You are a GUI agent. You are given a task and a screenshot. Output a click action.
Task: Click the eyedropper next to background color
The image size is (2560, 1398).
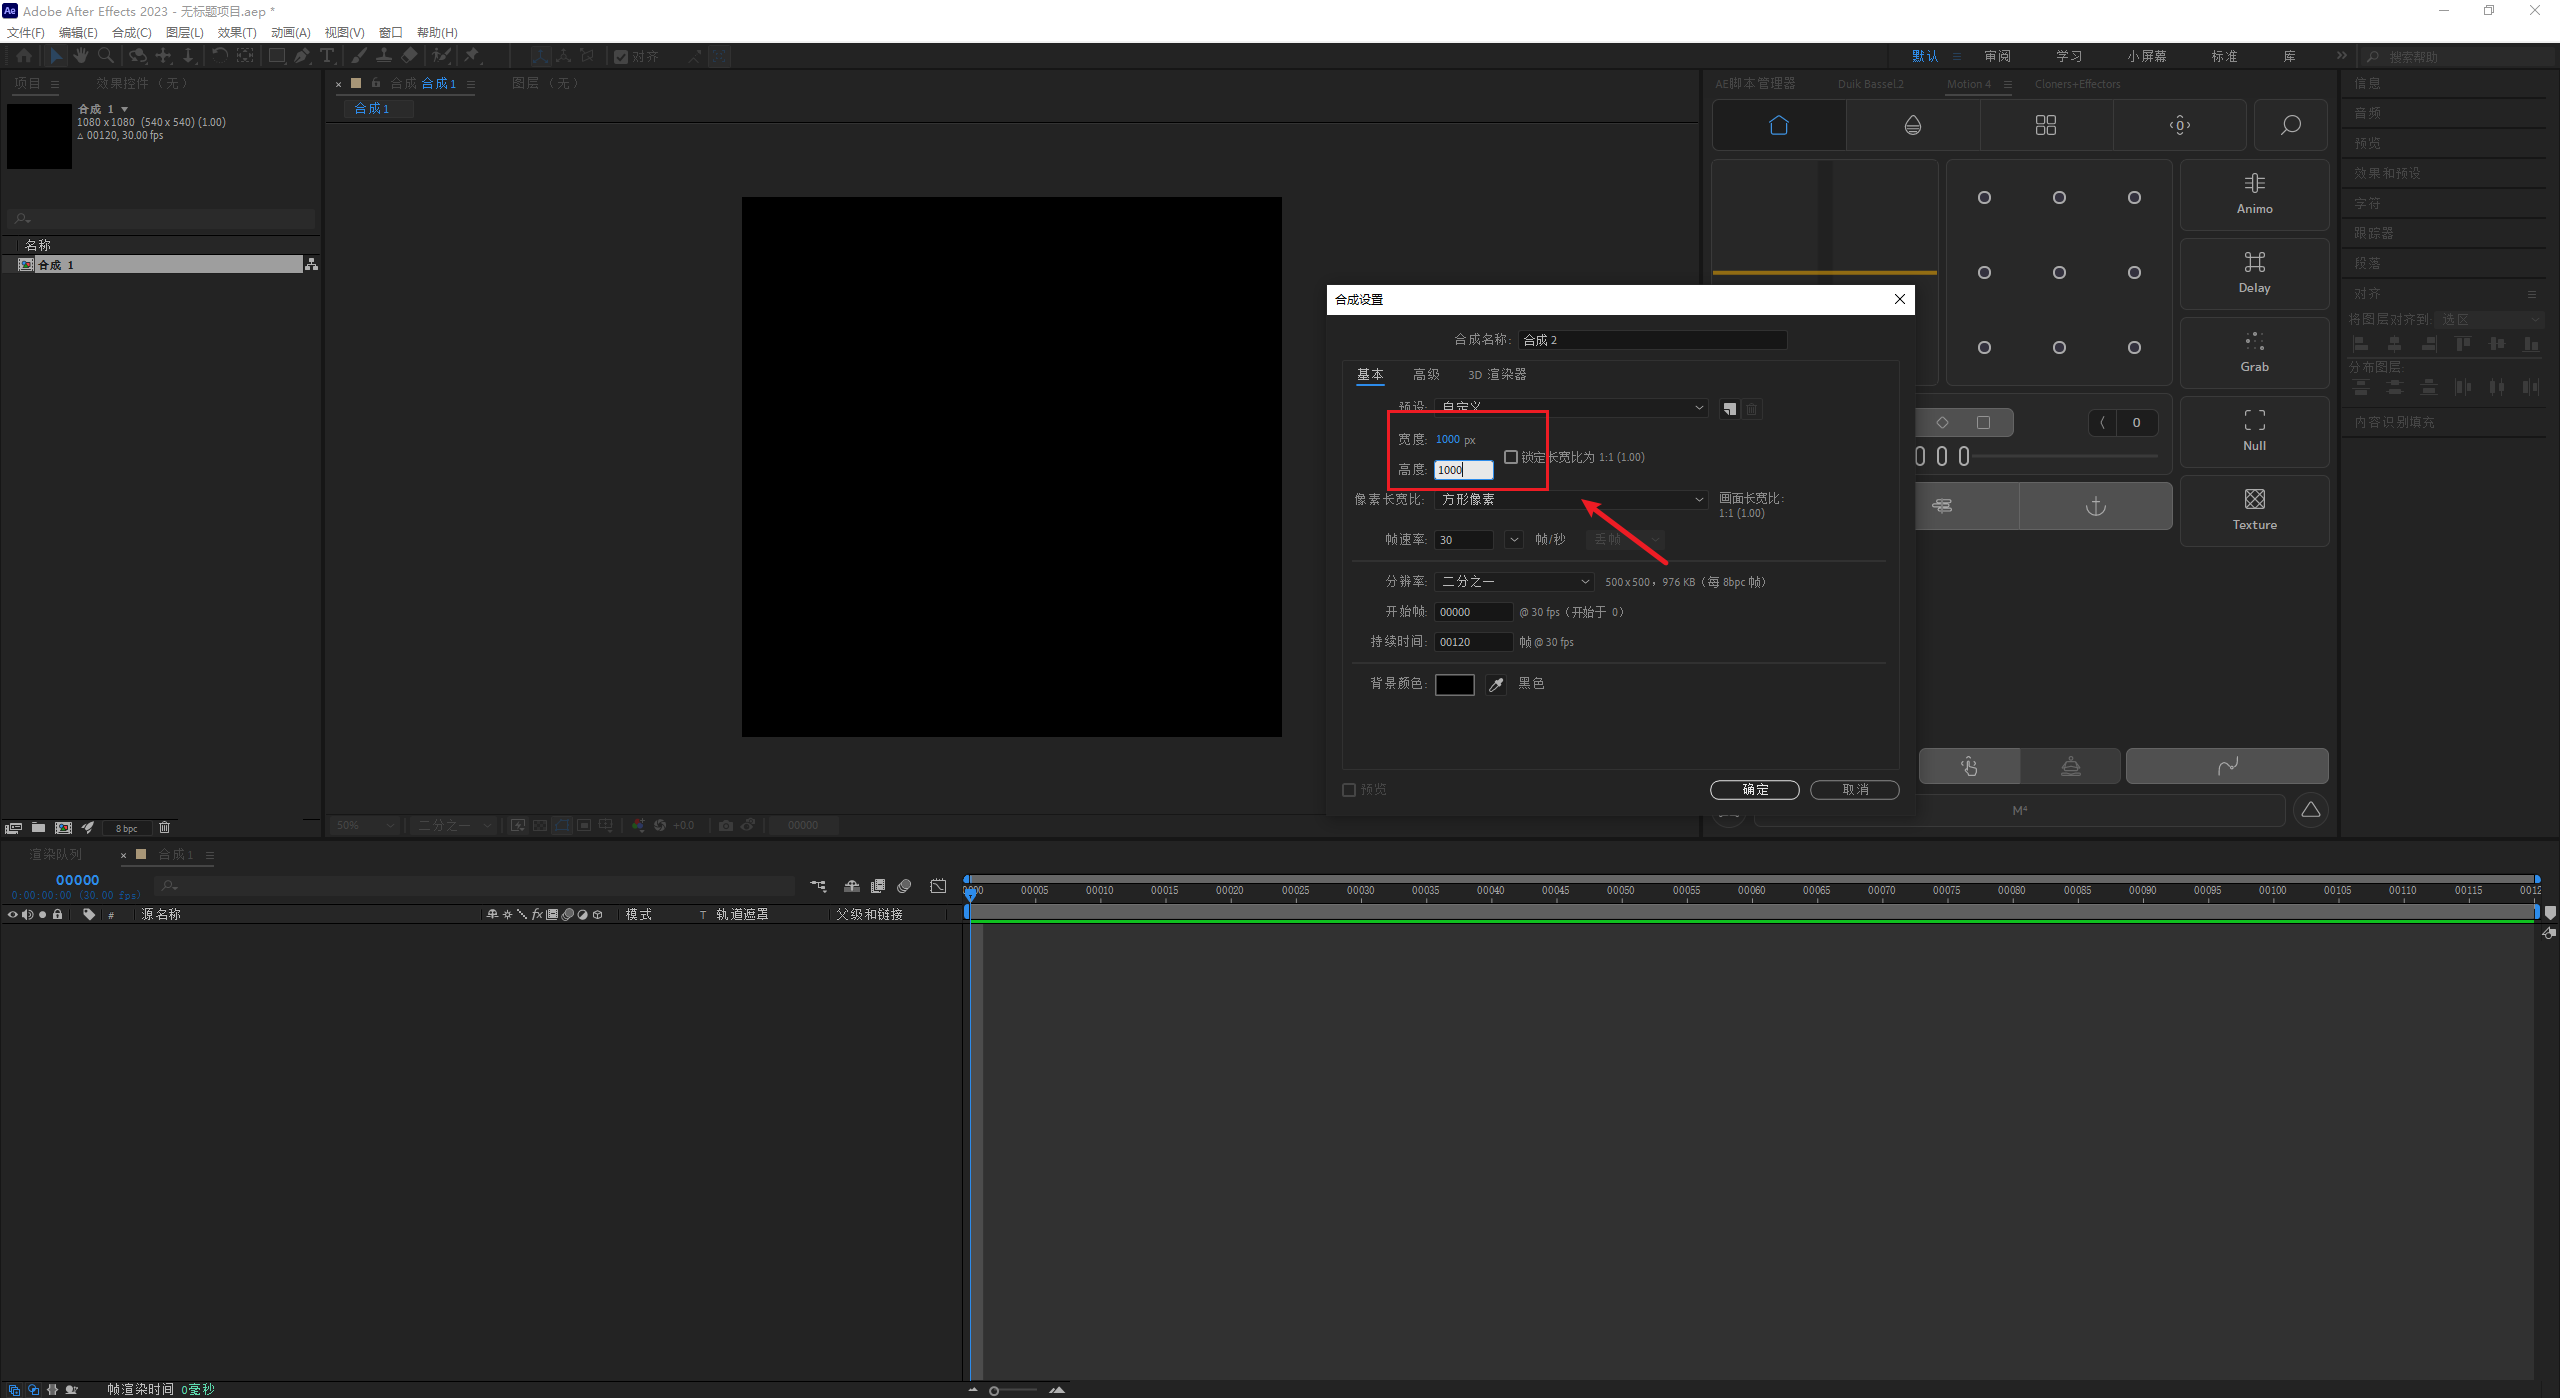[1496, 685]
